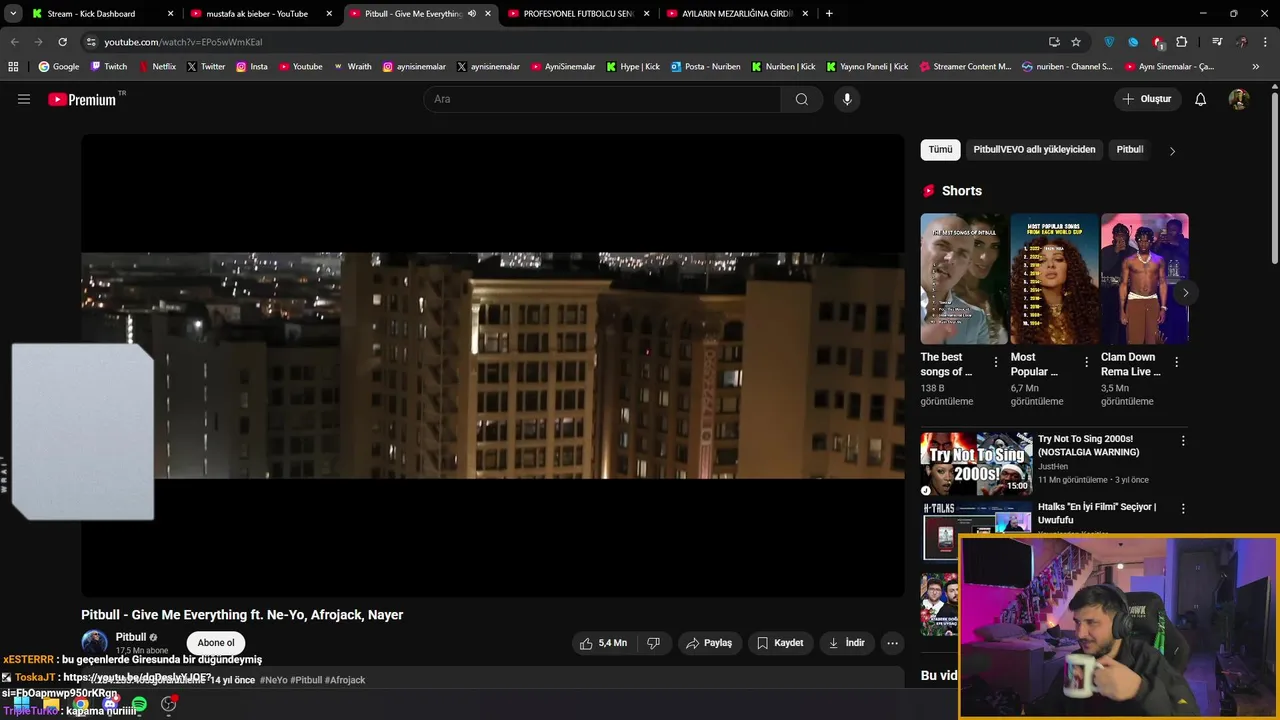1280x720 pixels.
Task: Click the Pitbull - Give Me Everything video title
Action: (242, 615)
